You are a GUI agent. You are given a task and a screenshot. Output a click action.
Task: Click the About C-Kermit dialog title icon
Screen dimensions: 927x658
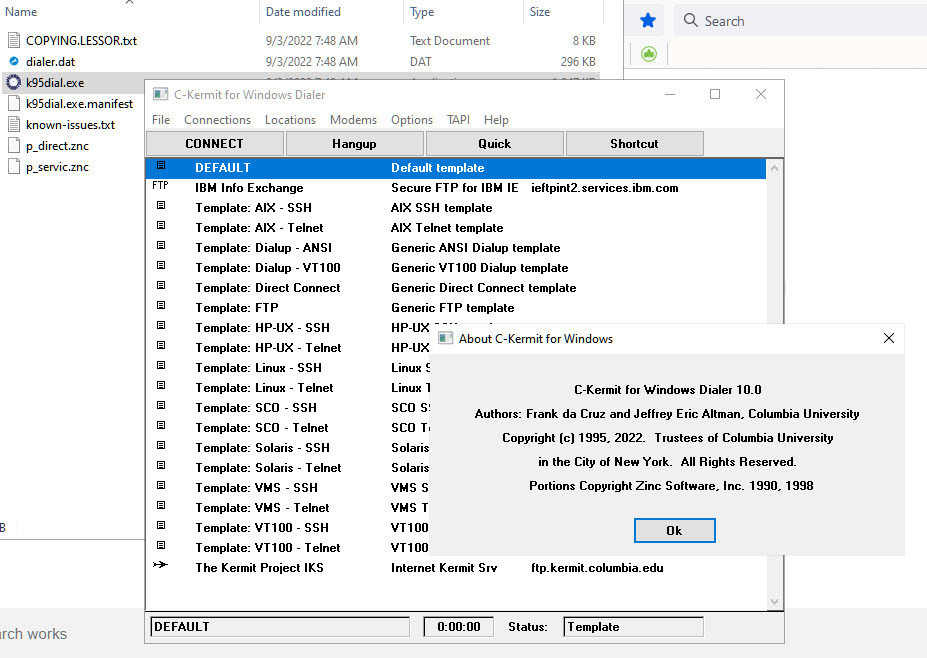pos(445,338)
